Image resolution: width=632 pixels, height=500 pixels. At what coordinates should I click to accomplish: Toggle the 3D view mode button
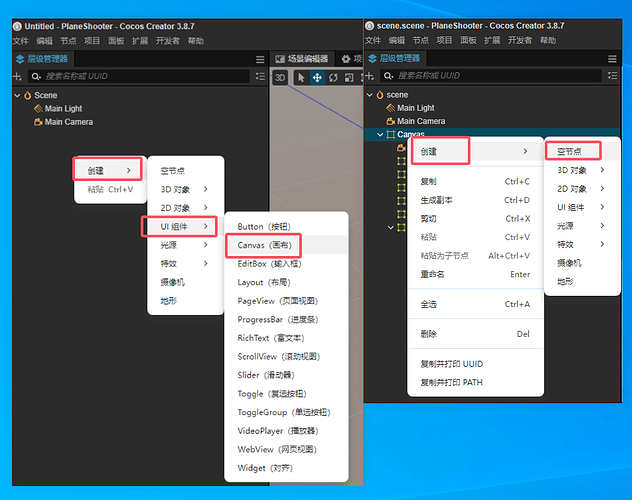coord(280,77)
